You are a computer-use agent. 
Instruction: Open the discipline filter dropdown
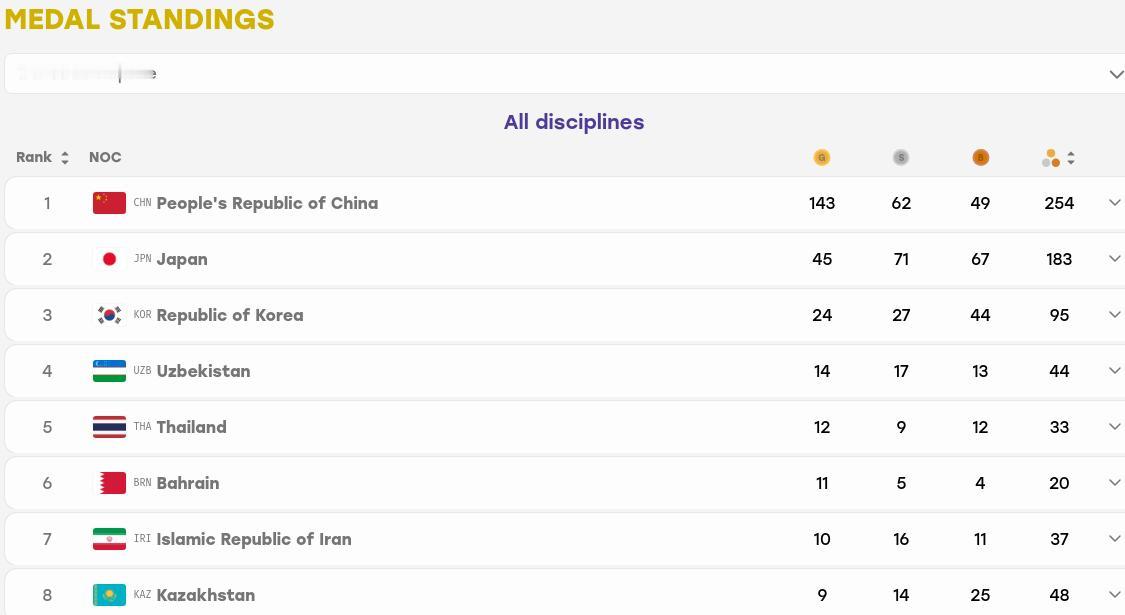click(x=565, y=73)
